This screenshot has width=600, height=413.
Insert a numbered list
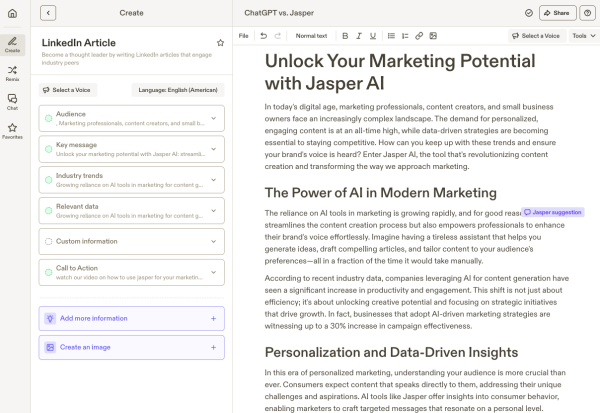[405, 36]
